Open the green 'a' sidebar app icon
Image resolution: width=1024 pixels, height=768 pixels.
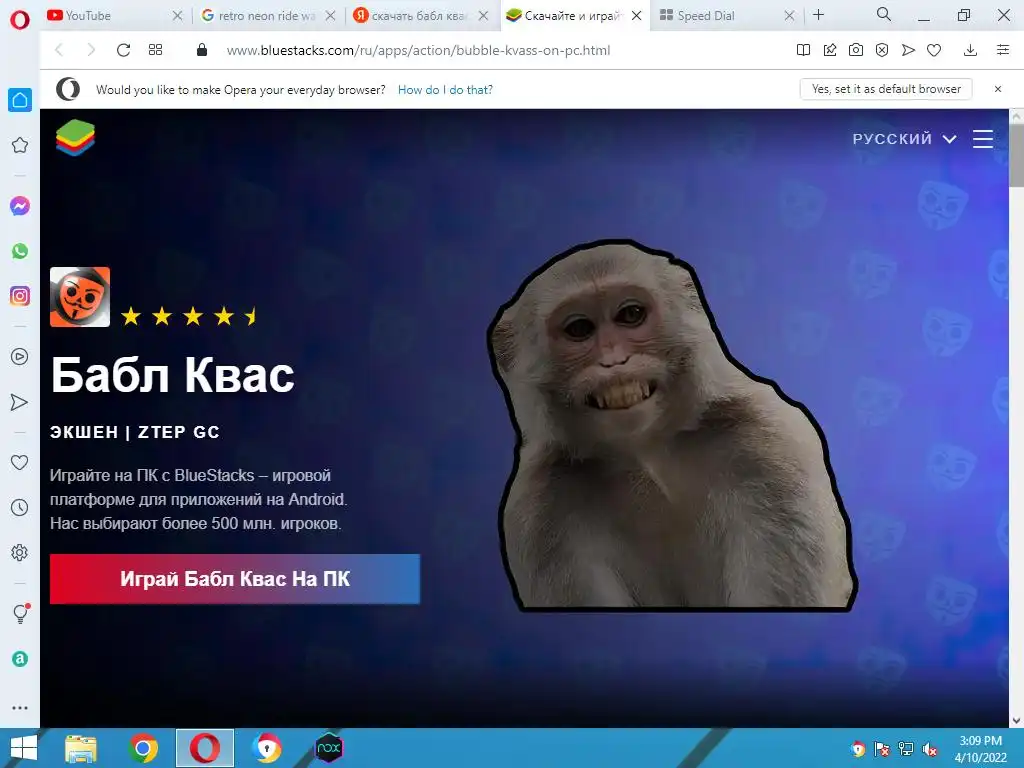tap(20, 659)
